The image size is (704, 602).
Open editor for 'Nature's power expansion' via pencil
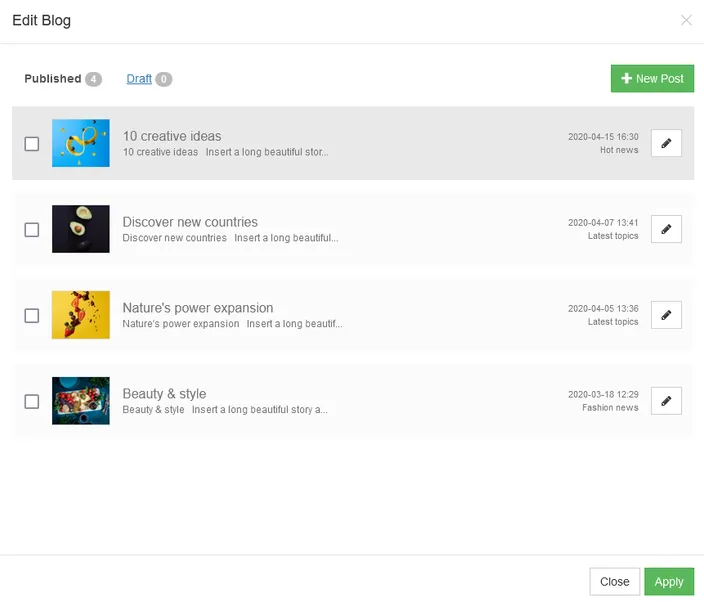(666, 315)
